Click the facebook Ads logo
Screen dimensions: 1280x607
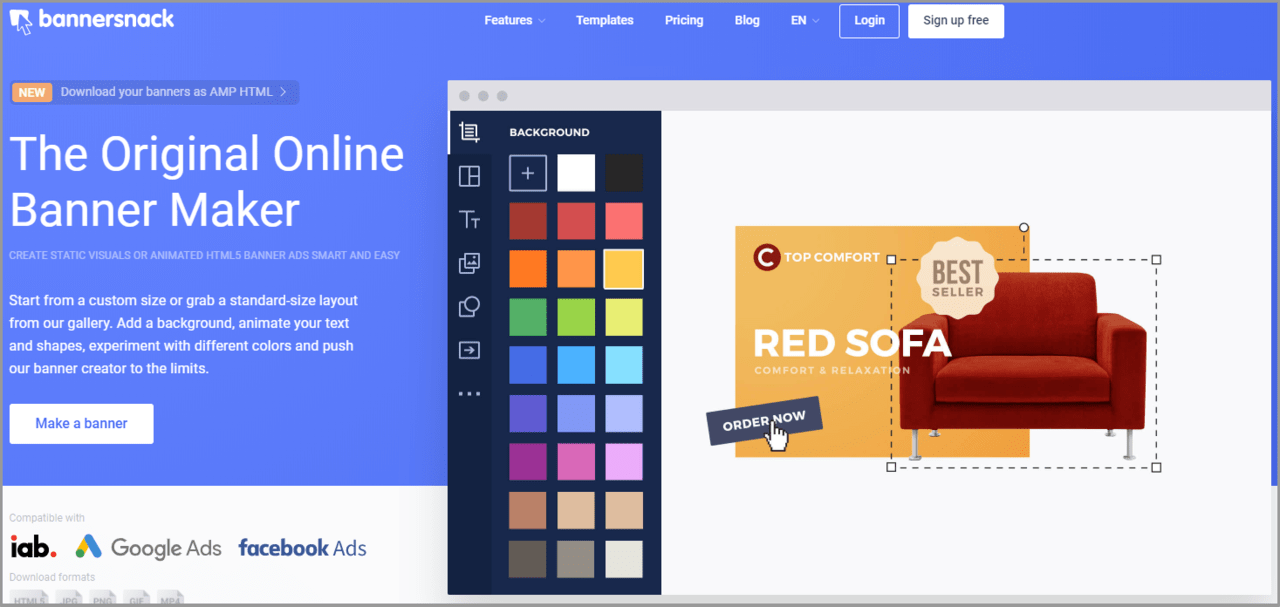click(x=302, y=548)
